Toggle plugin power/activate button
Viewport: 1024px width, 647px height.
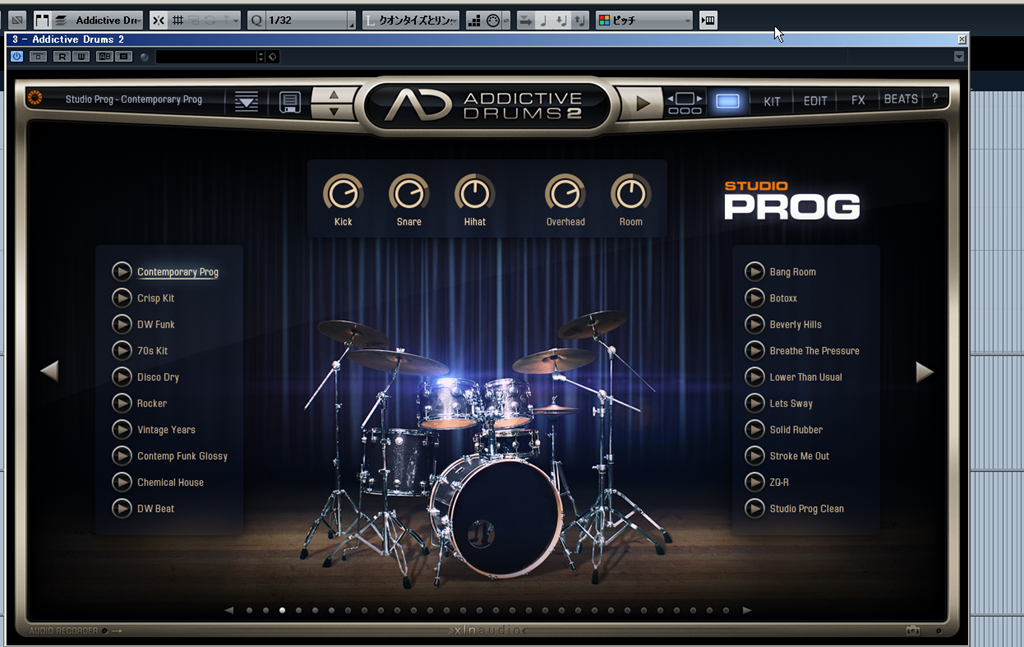(17, 57)
